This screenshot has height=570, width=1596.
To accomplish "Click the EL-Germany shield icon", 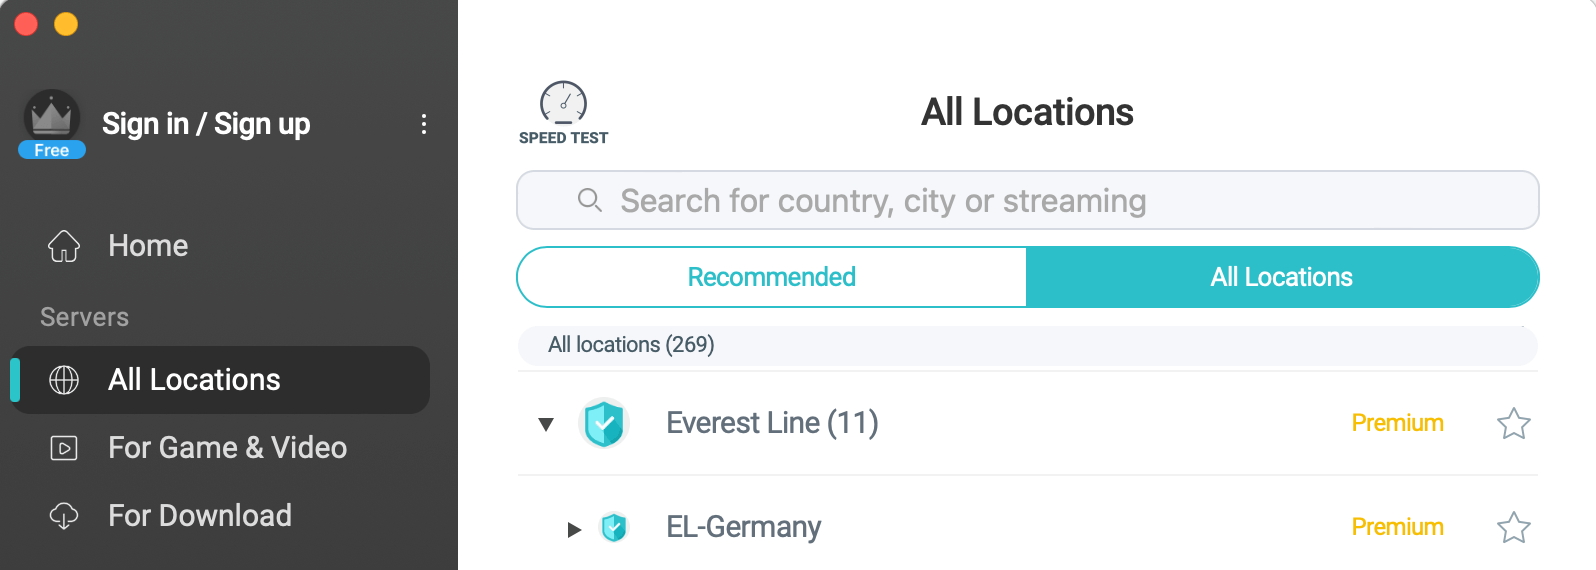I will coord(614,527).
